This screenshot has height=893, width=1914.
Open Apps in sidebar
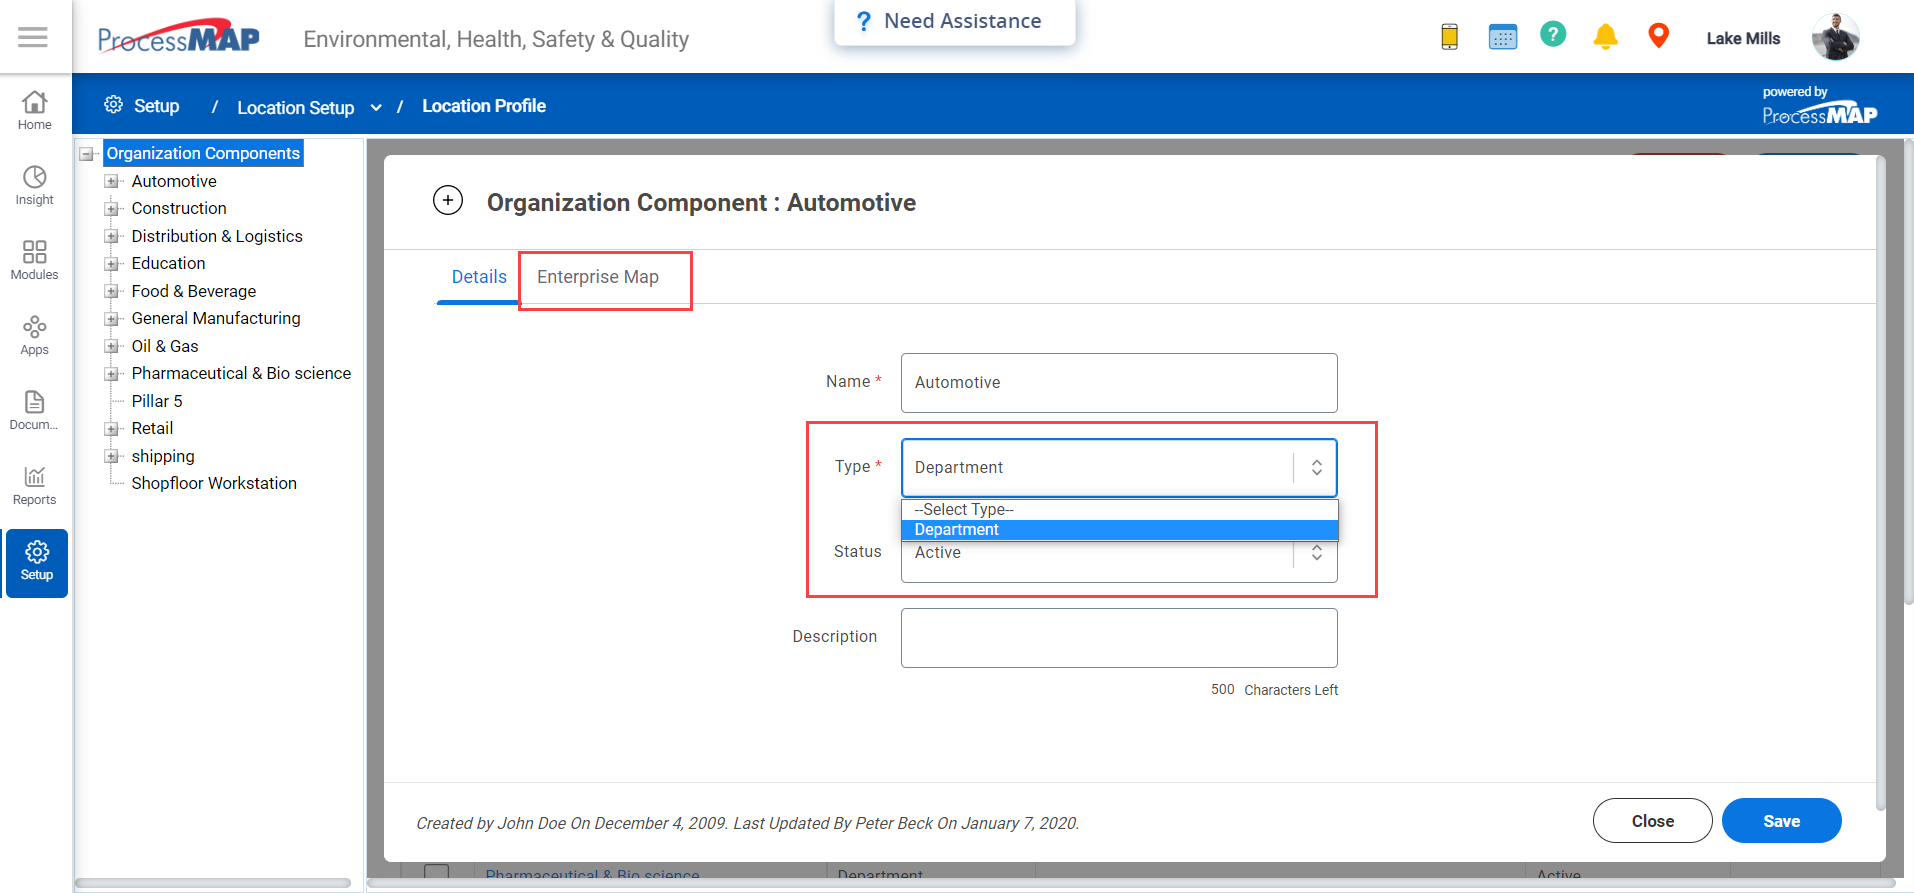click(35, 336)
